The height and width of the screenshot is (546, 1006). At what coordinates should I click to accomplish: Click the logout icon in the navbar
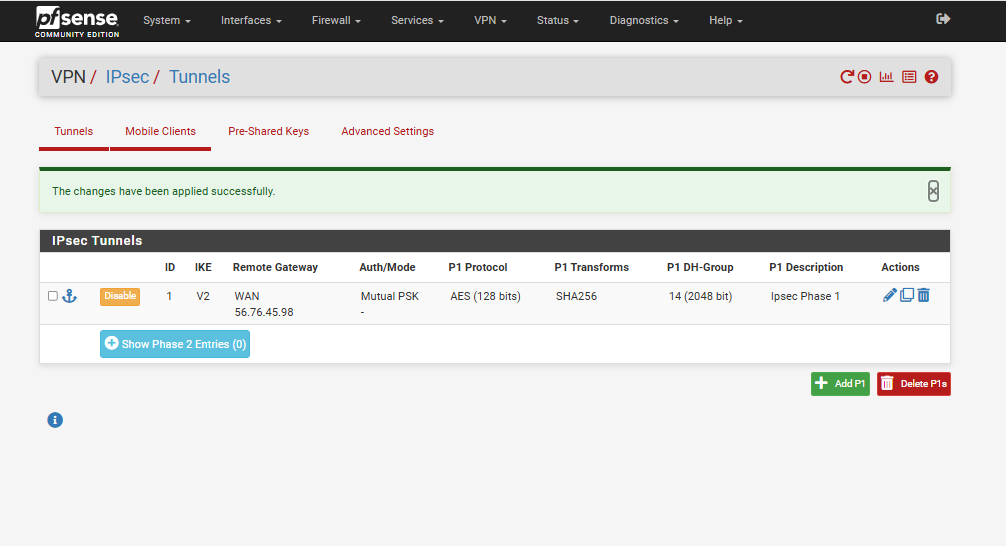(x=943, y=19)
